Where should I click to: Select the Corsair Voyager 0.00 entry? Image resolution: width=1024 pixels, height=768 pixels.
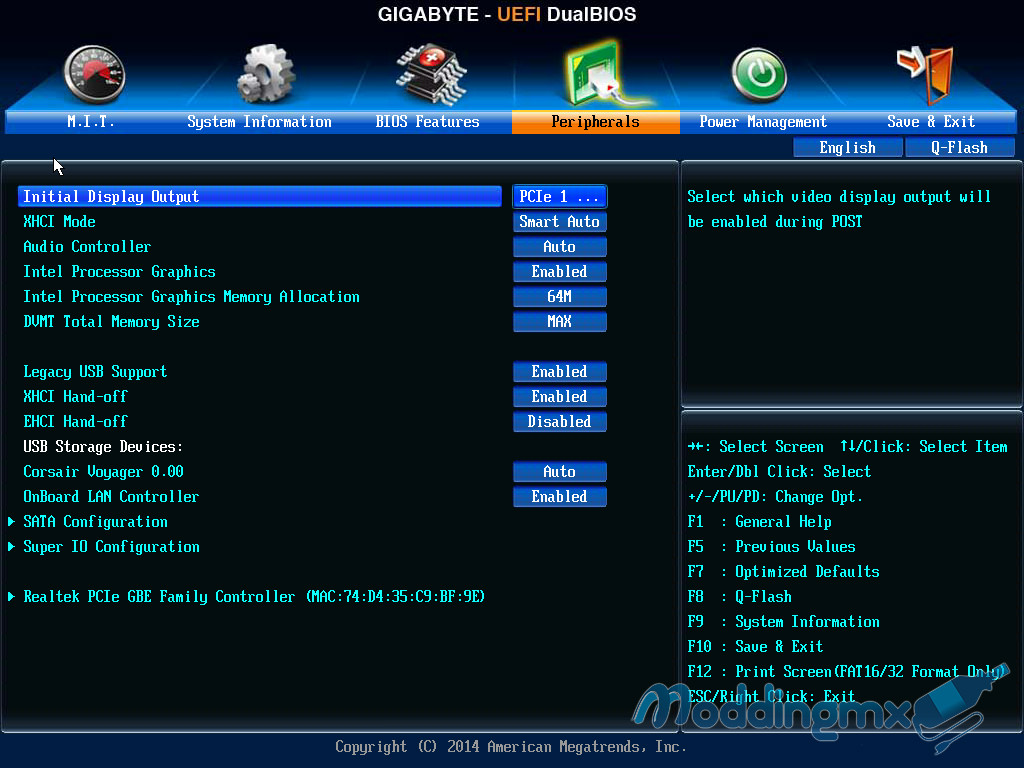click(x=103, y=472)
